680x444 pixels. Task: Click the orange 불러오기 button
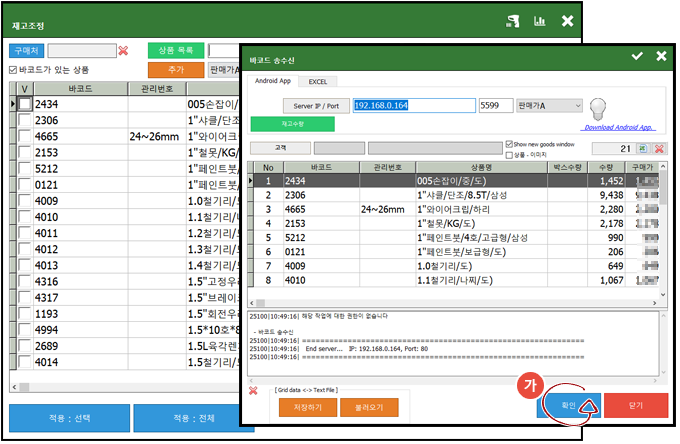click(x=369, y=408)
